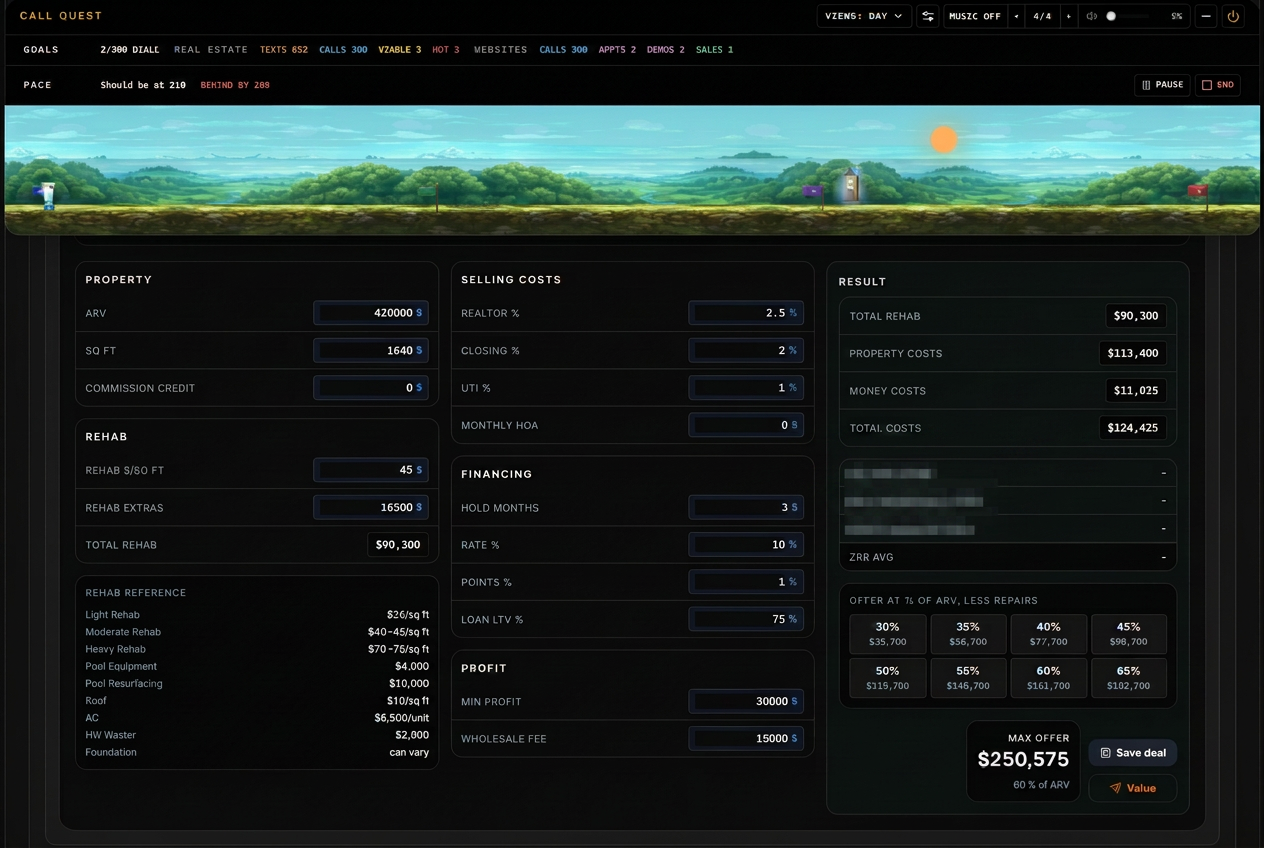Click the $250,575 max offer amount
This screenshot has width=1264, height=848.
coord(1023,760)
